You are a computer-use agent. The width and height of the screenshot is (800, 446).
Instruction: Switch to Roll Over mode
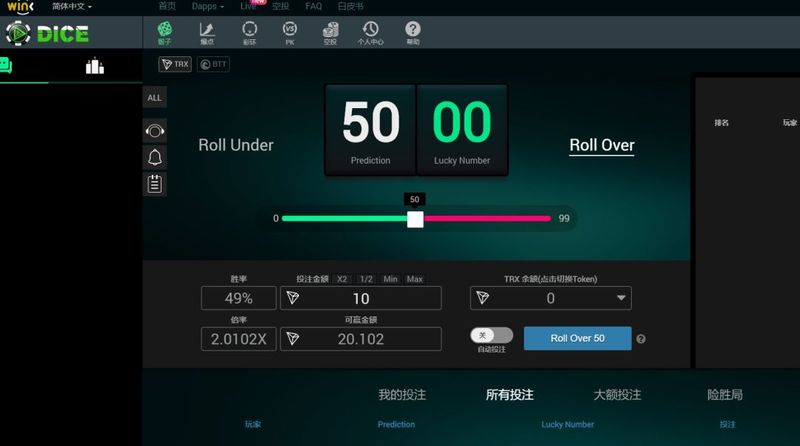(x=602, y=145)
